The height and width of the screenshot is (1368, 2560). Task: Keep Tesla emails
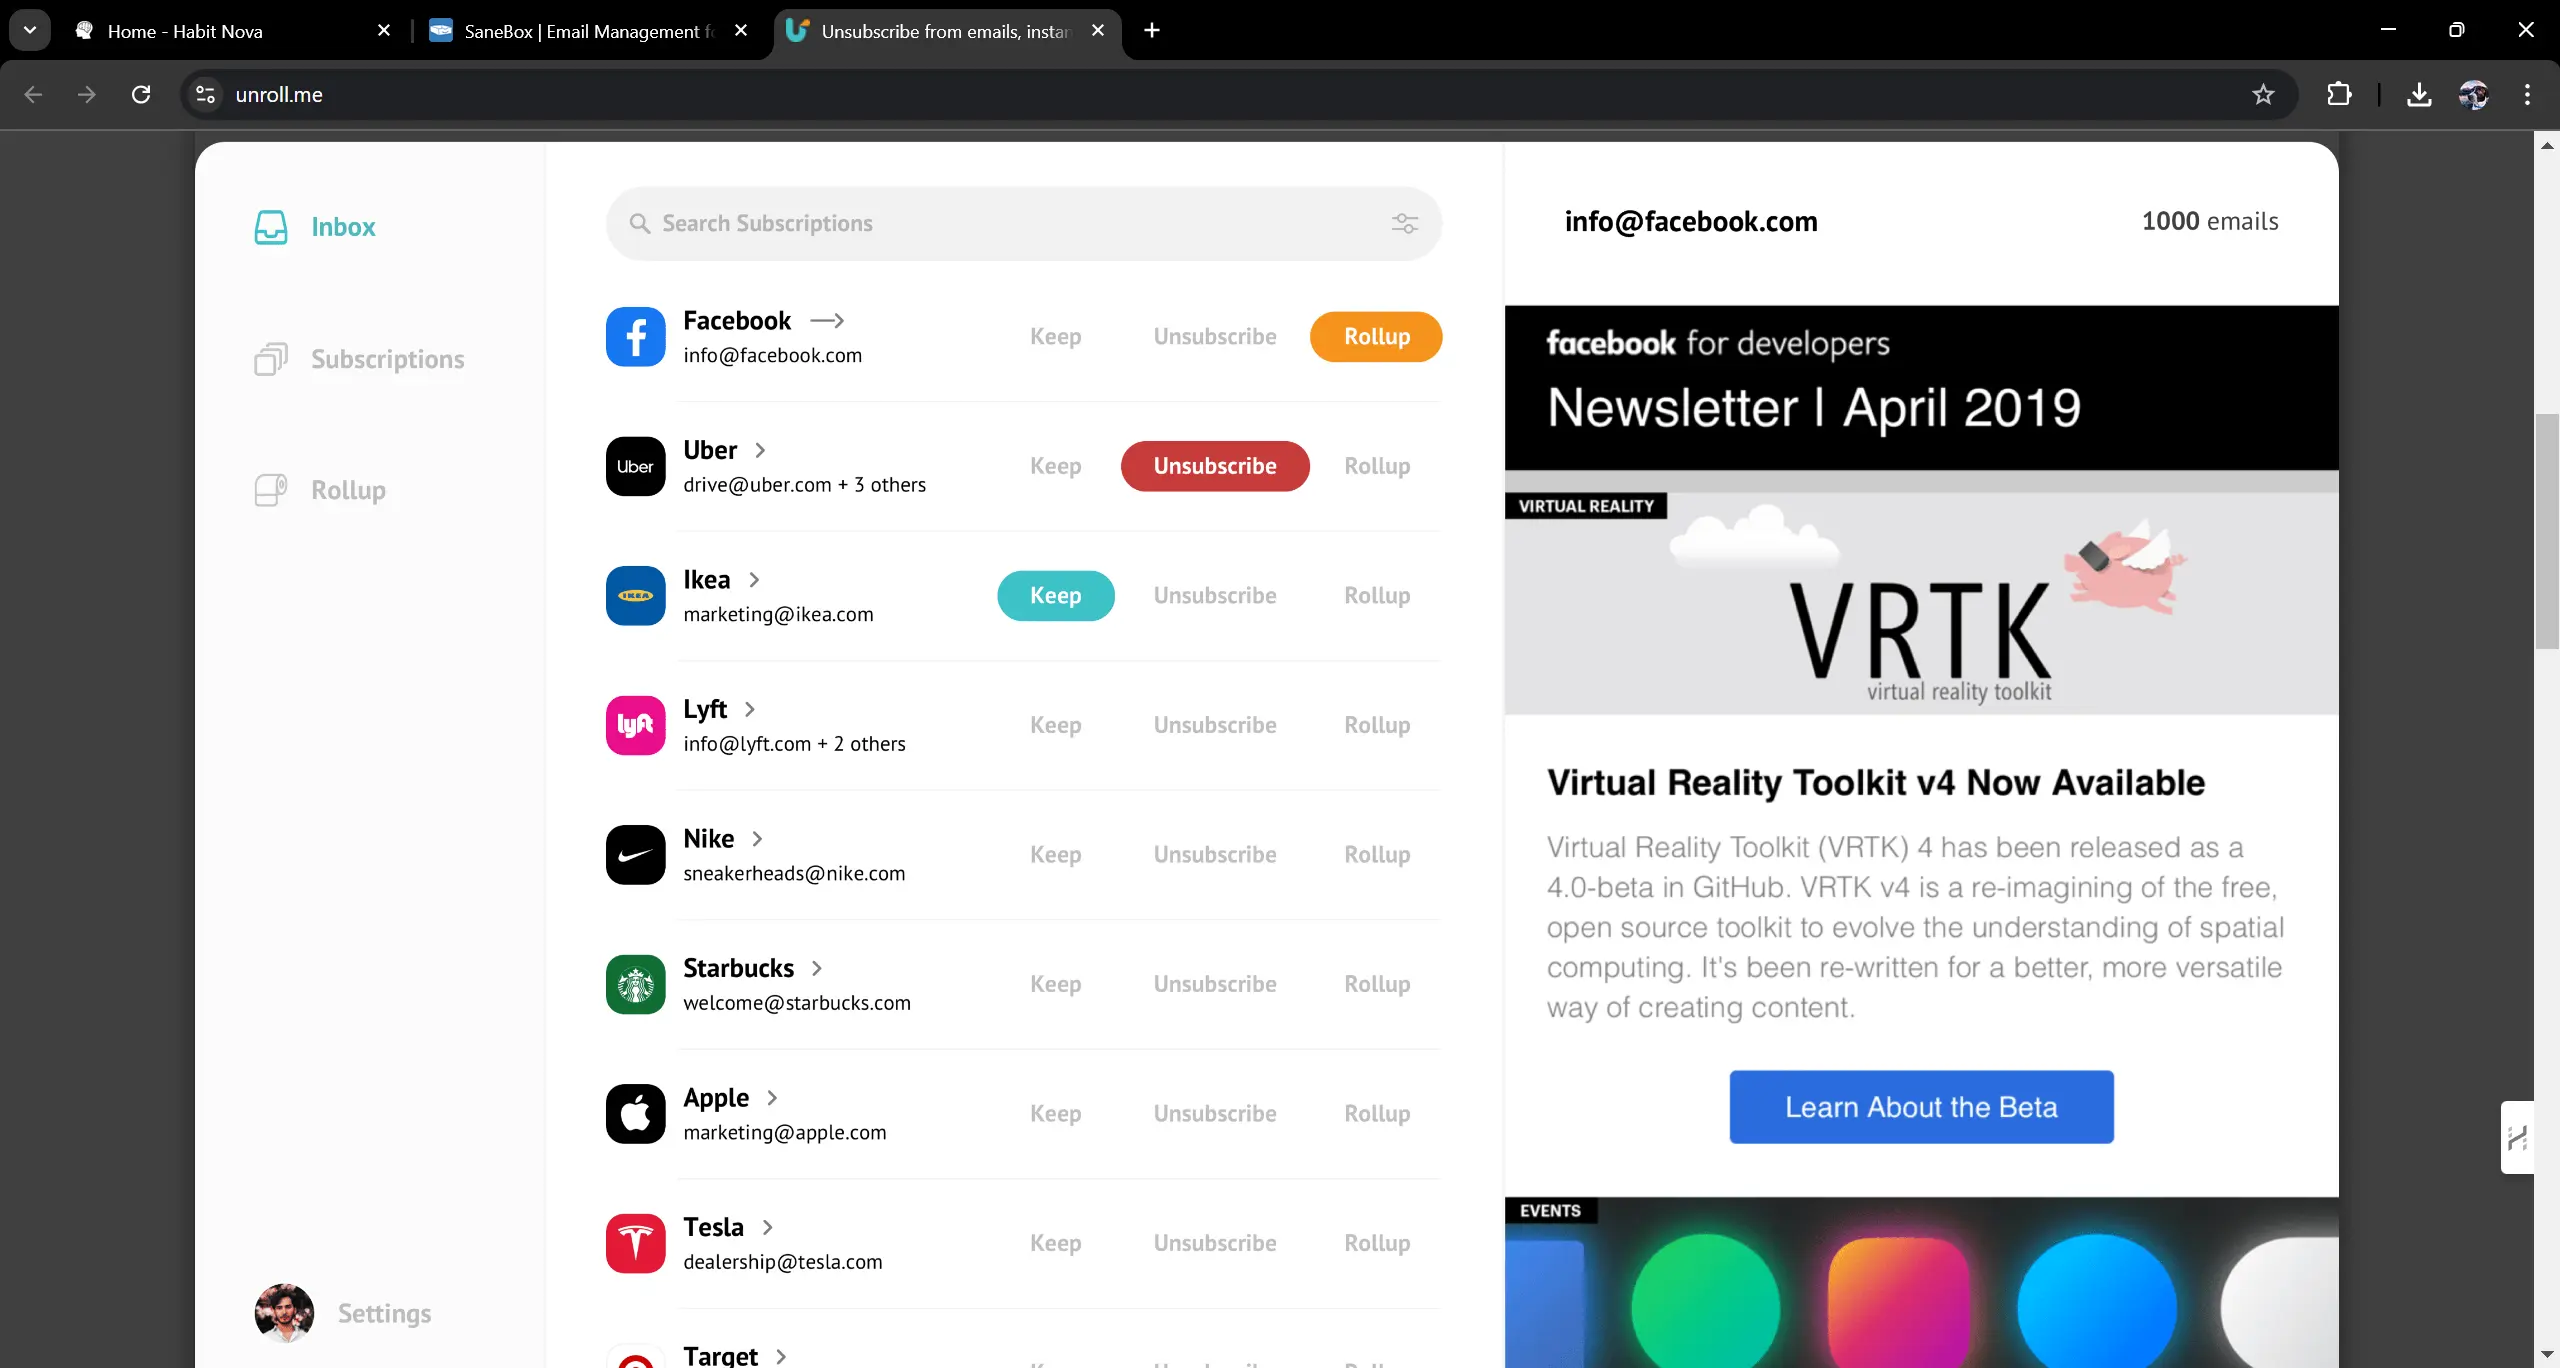point(1055,1243)
